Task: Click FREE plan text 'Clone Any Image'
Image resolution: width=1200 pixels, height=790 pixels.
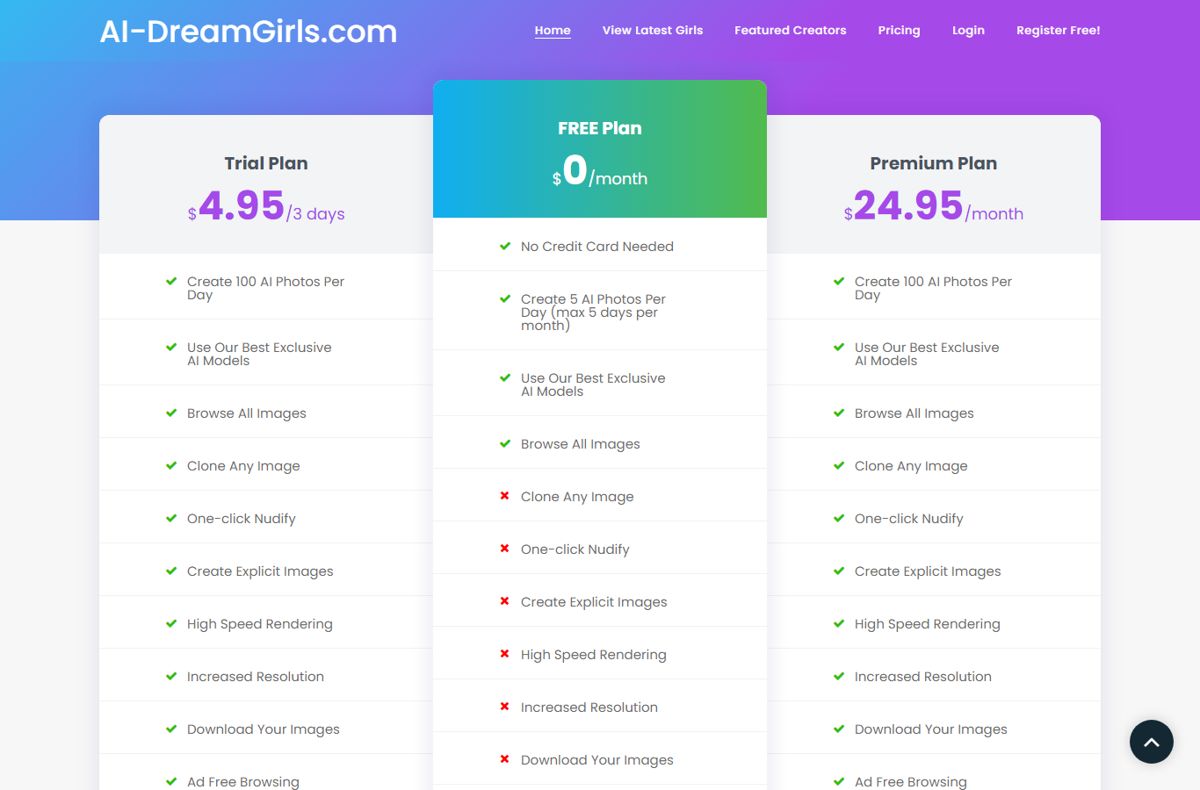Action: pos(577,497)
